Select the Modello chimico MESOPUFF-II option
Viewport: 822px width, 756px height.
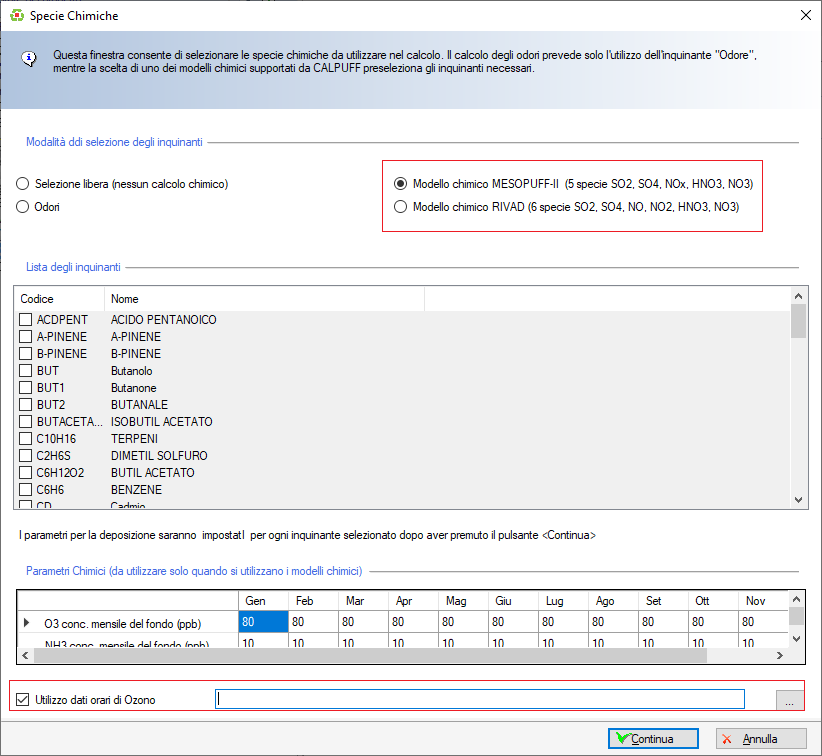click(x=401, y=184)
